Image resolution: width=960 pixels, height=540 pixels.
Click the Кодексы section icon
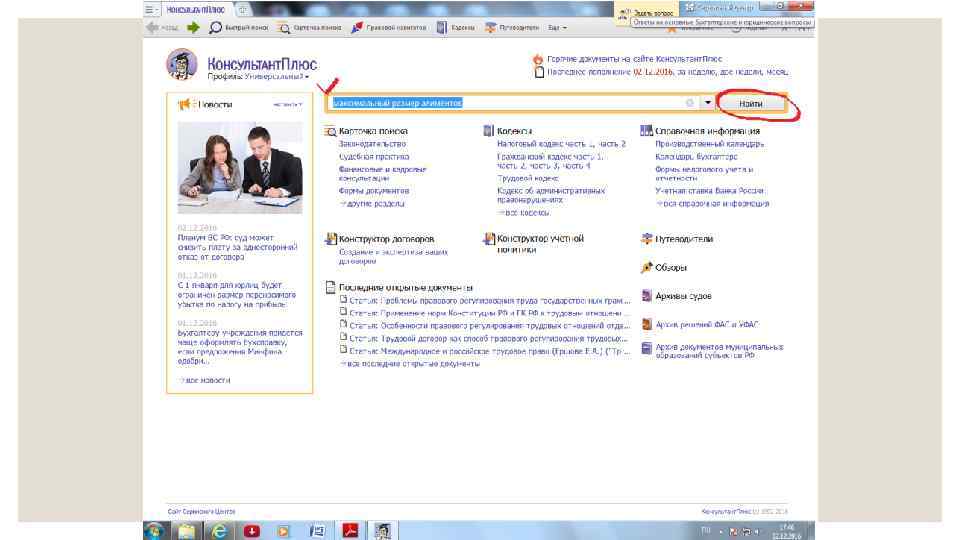click(x=488, y=130)
